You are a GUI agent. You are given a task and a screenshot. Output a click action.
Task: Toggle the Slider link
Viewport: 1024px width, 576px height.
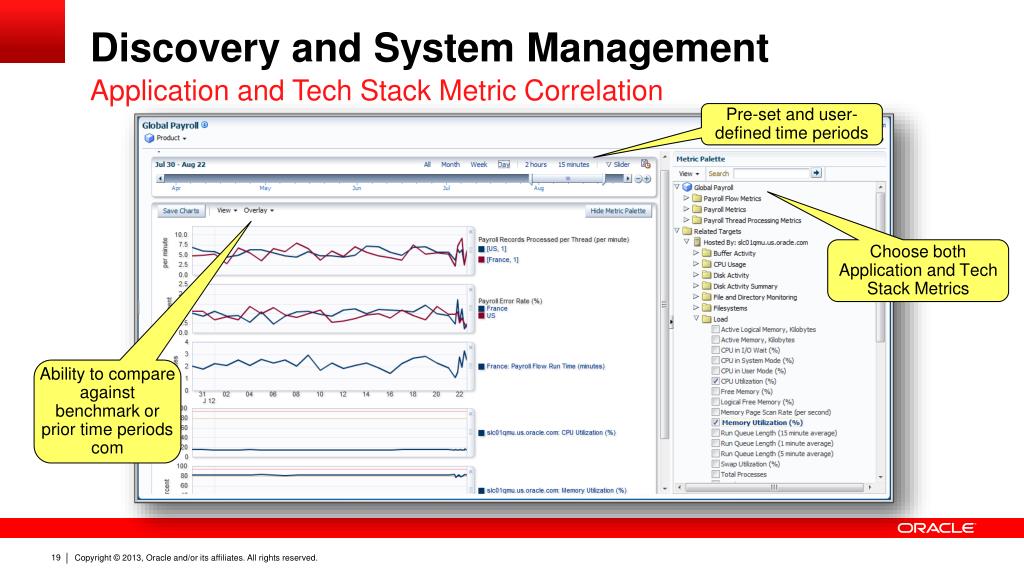(618, 165)
